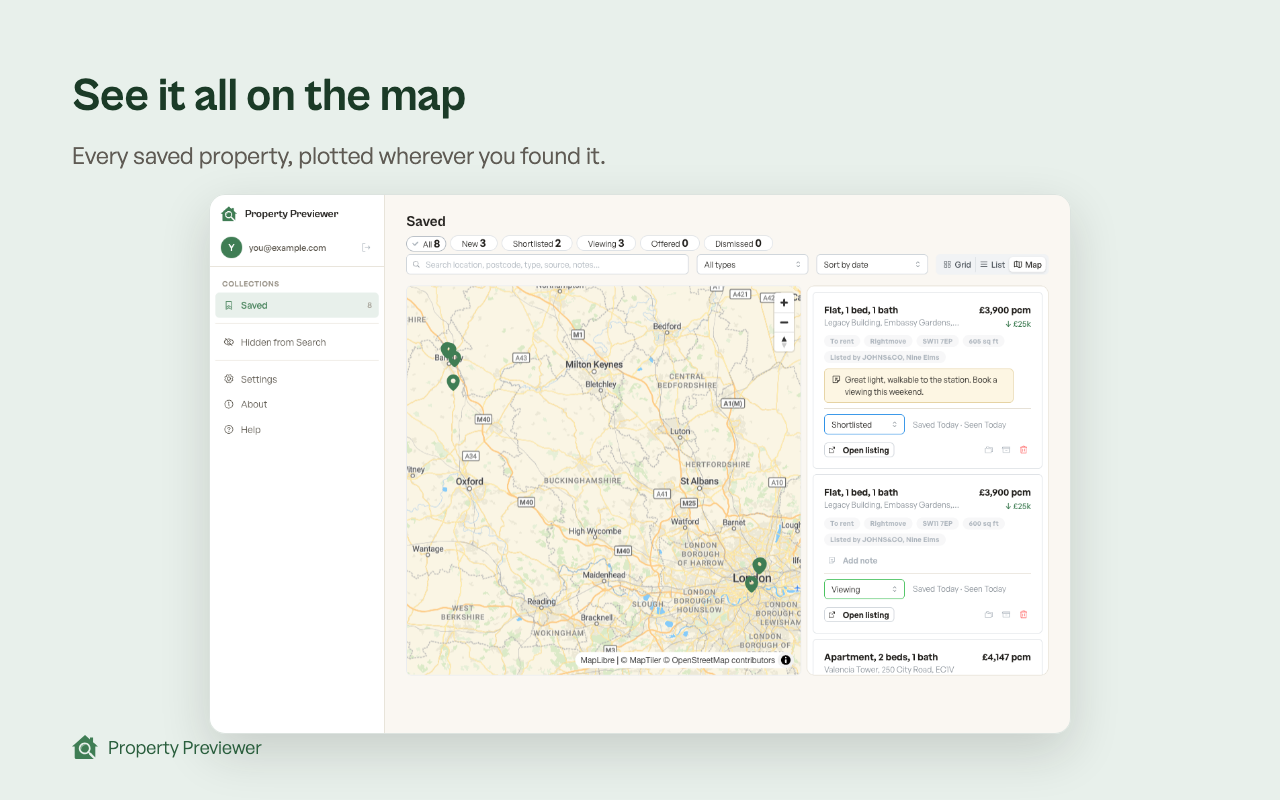Zoom in on the map

784,302
